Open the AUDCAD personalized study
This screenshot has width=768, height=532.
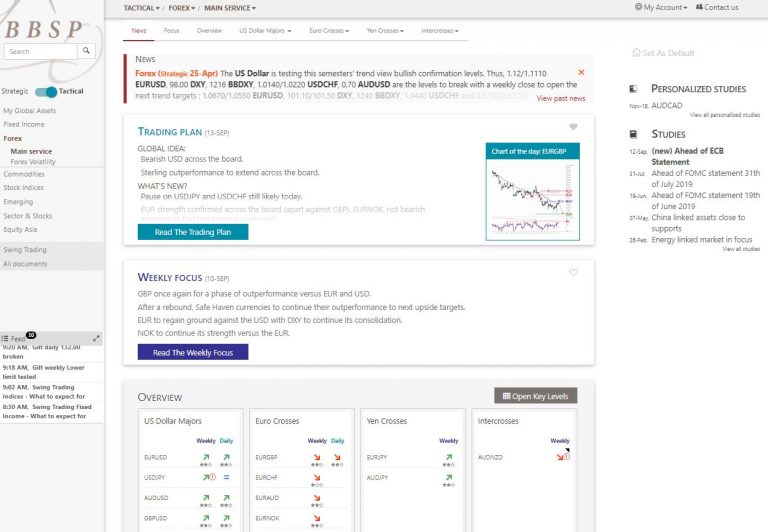(x=667, y=105)
